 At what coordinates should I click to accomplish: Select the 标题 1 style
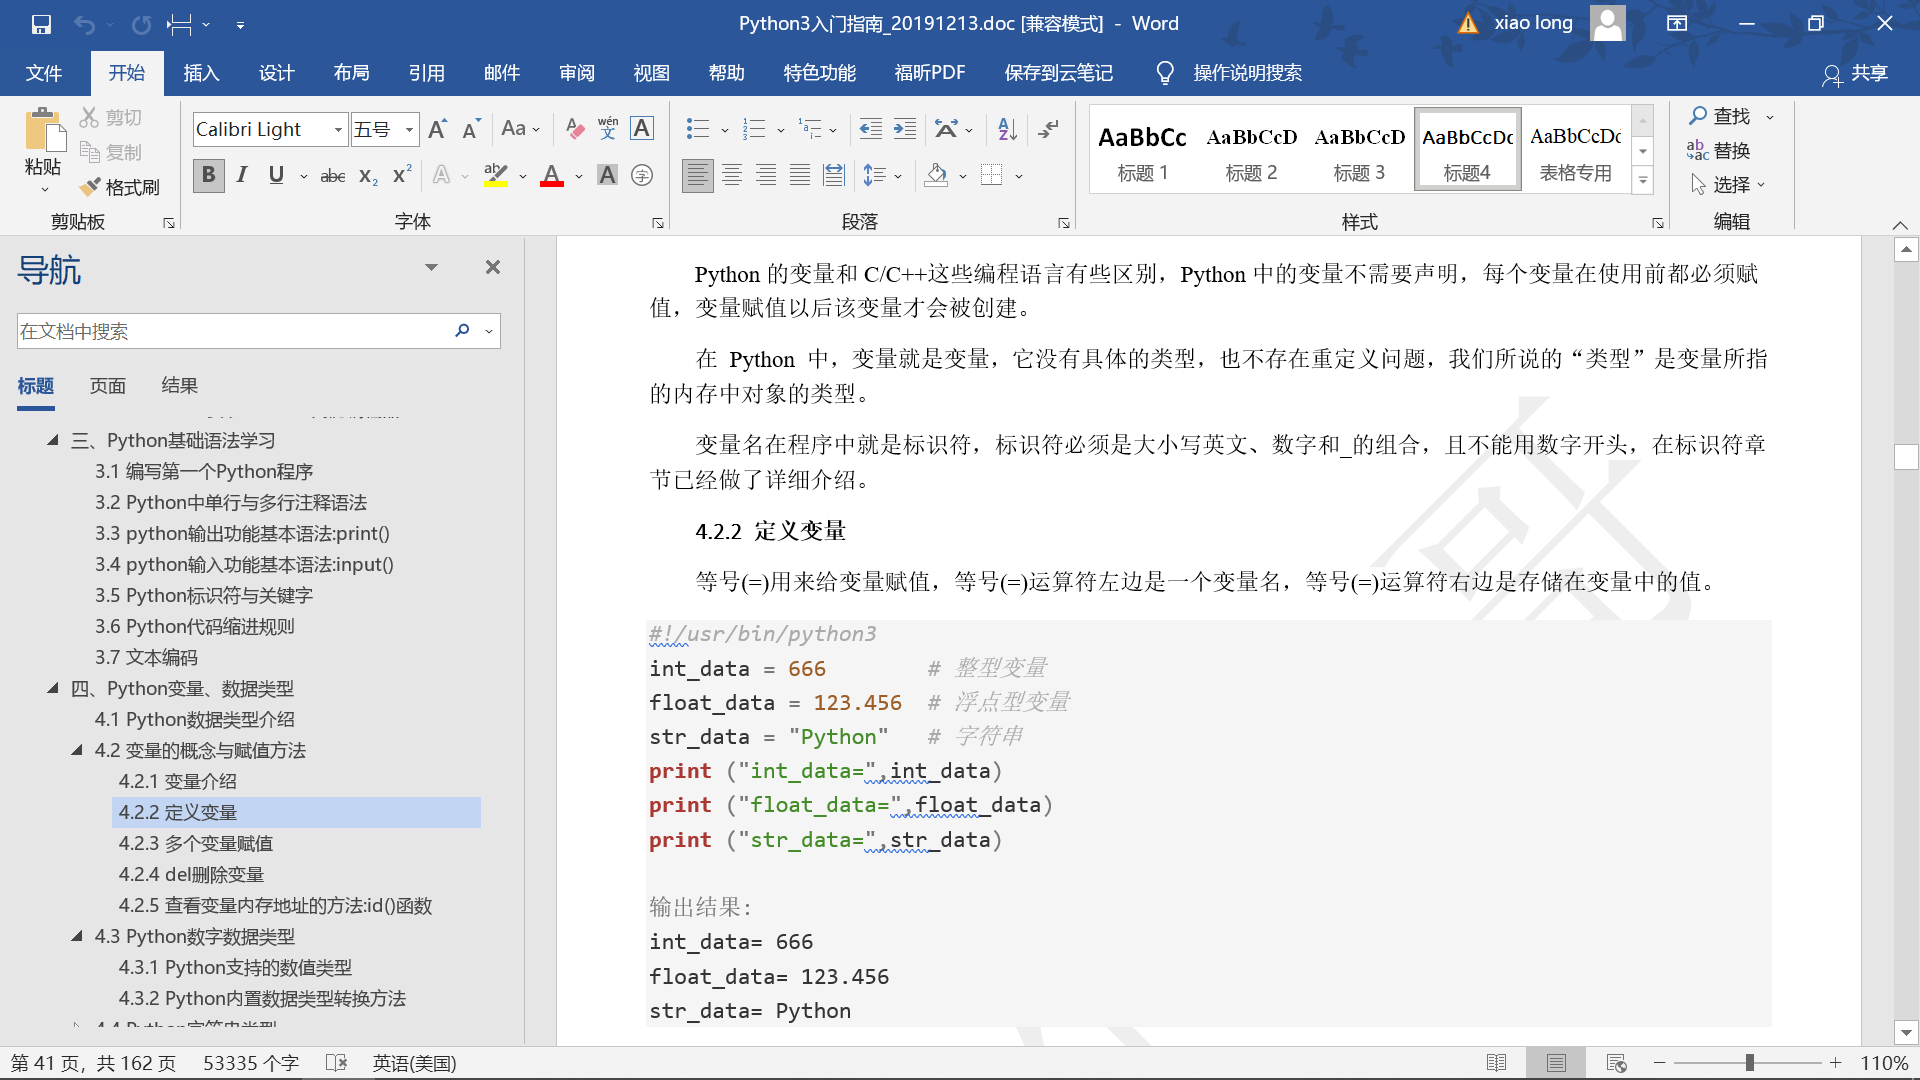coord(1142,150)
